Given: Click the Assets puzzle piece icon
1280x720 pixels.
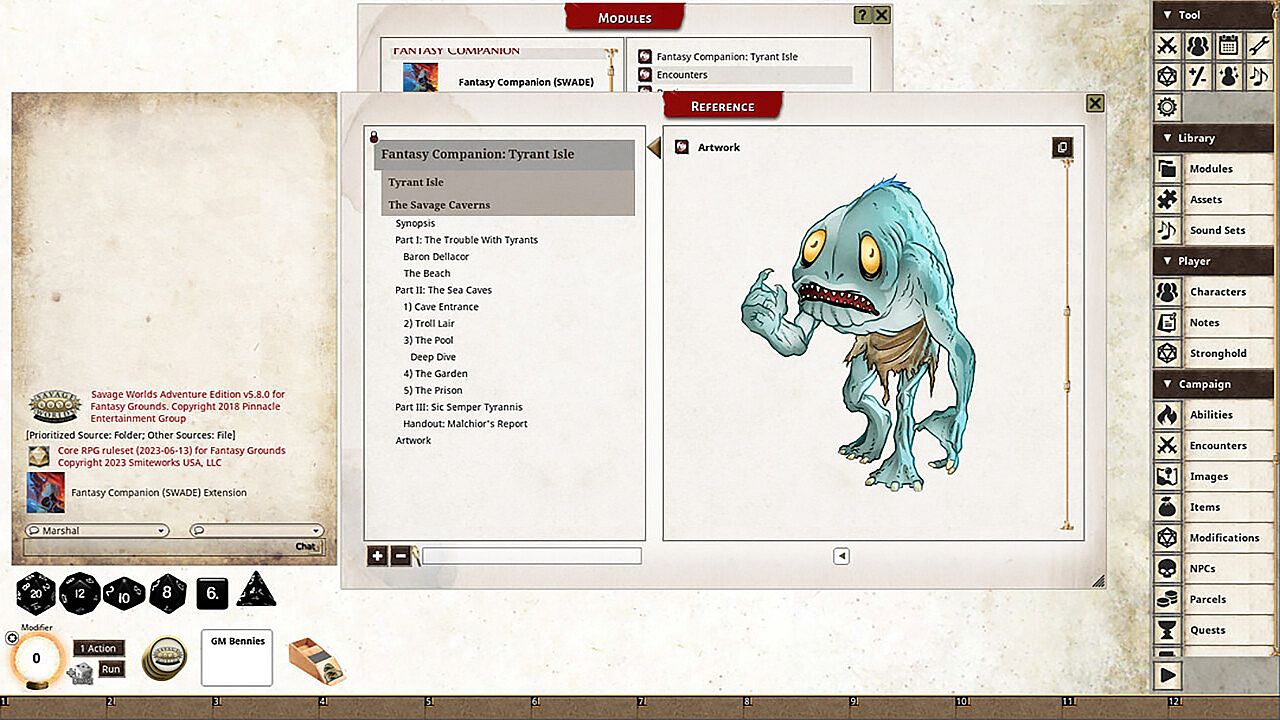Looking at the screenshot, I should click(x=1167, y=200).
